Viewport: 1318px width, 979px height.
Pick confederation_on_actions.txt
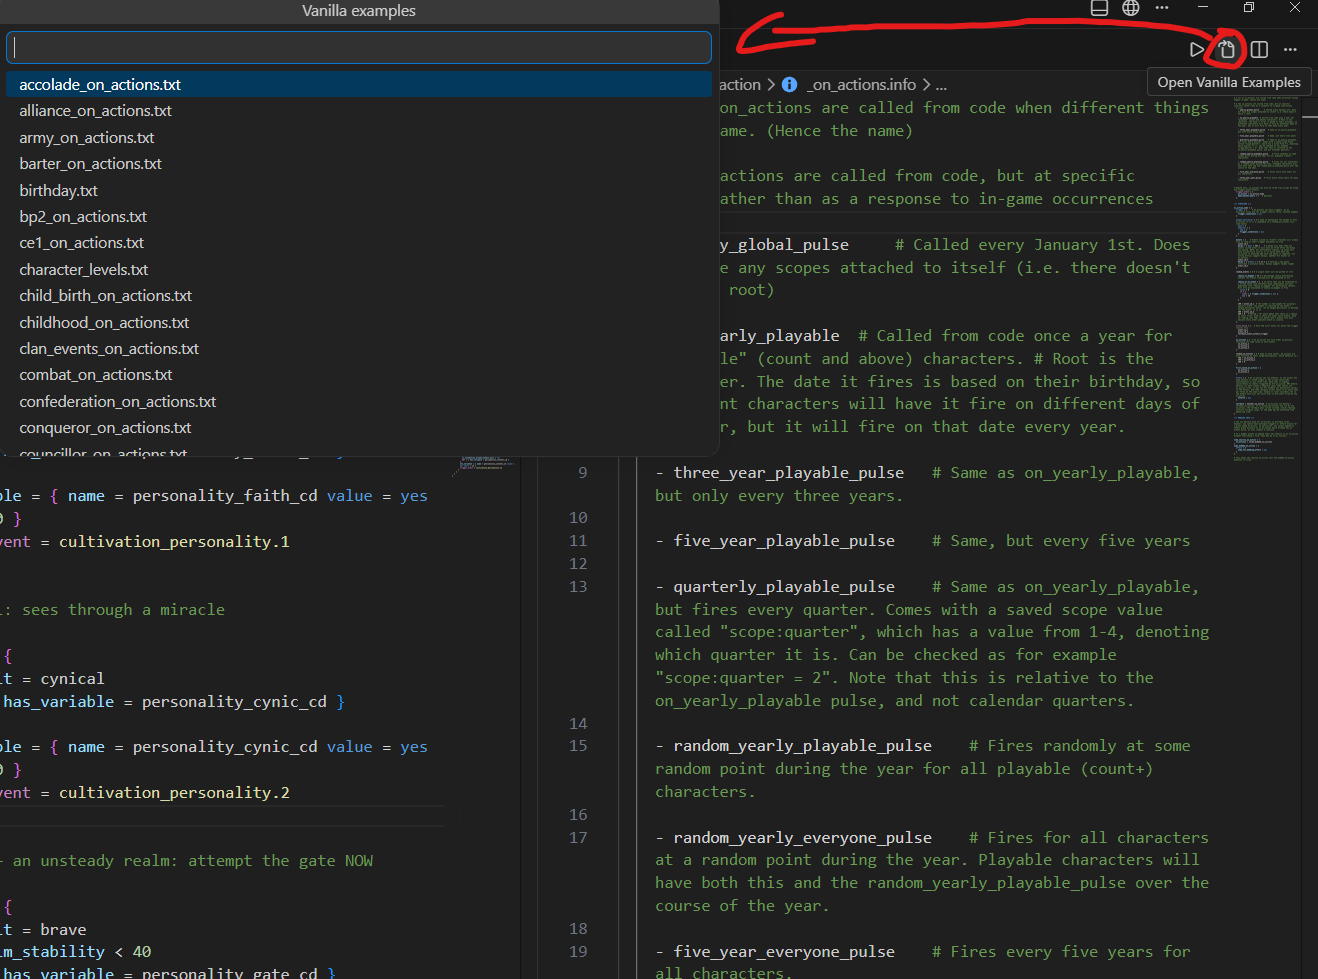359,402
